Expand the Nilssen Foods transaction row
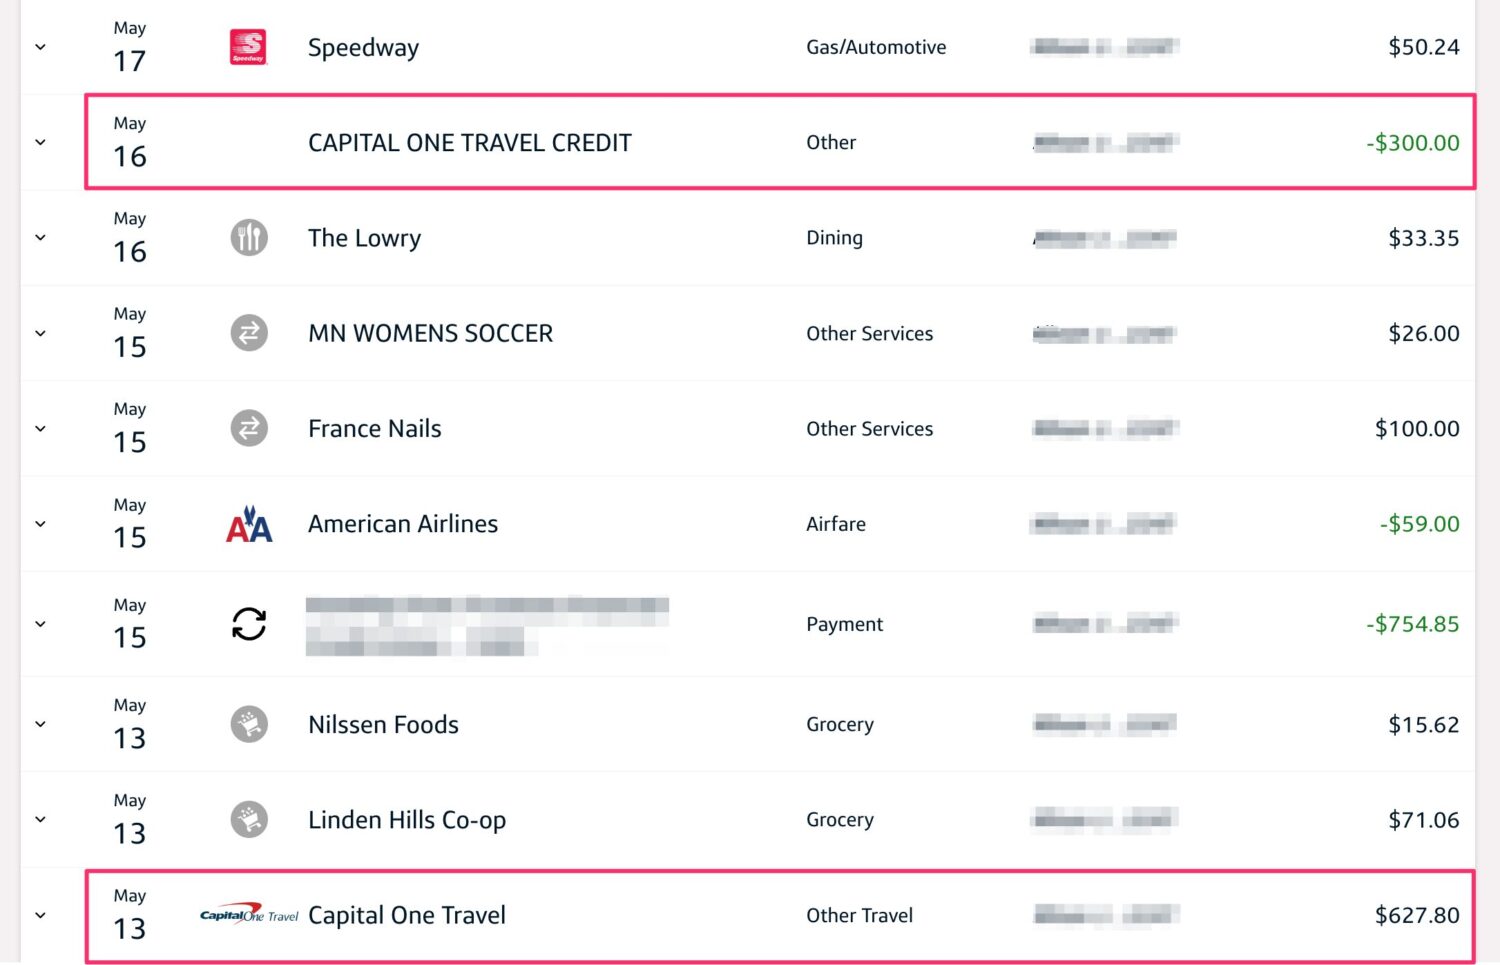The image size is (1500, 965). click(40, 723)
